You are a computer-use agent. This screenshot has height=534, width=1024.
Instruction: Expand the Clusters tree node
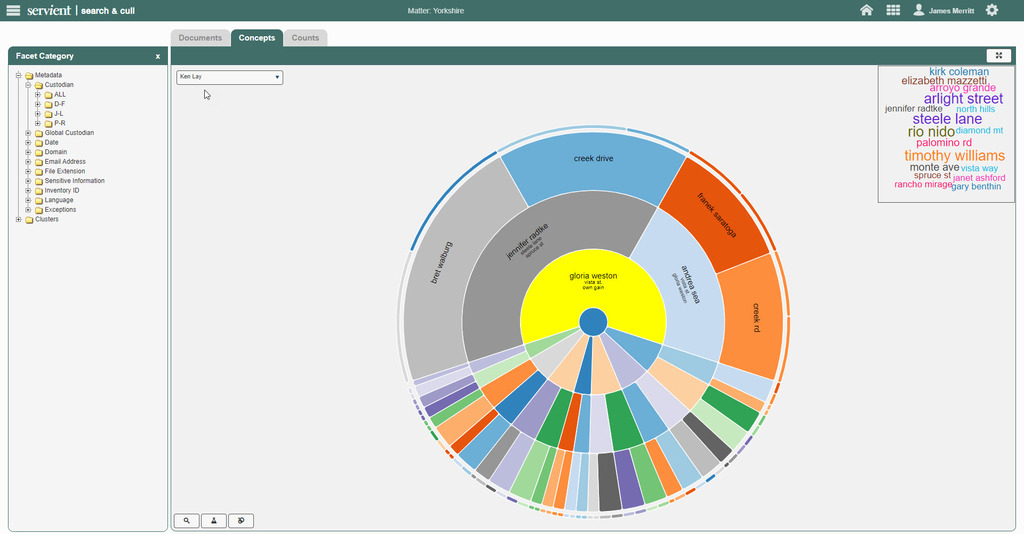(18, 219)
